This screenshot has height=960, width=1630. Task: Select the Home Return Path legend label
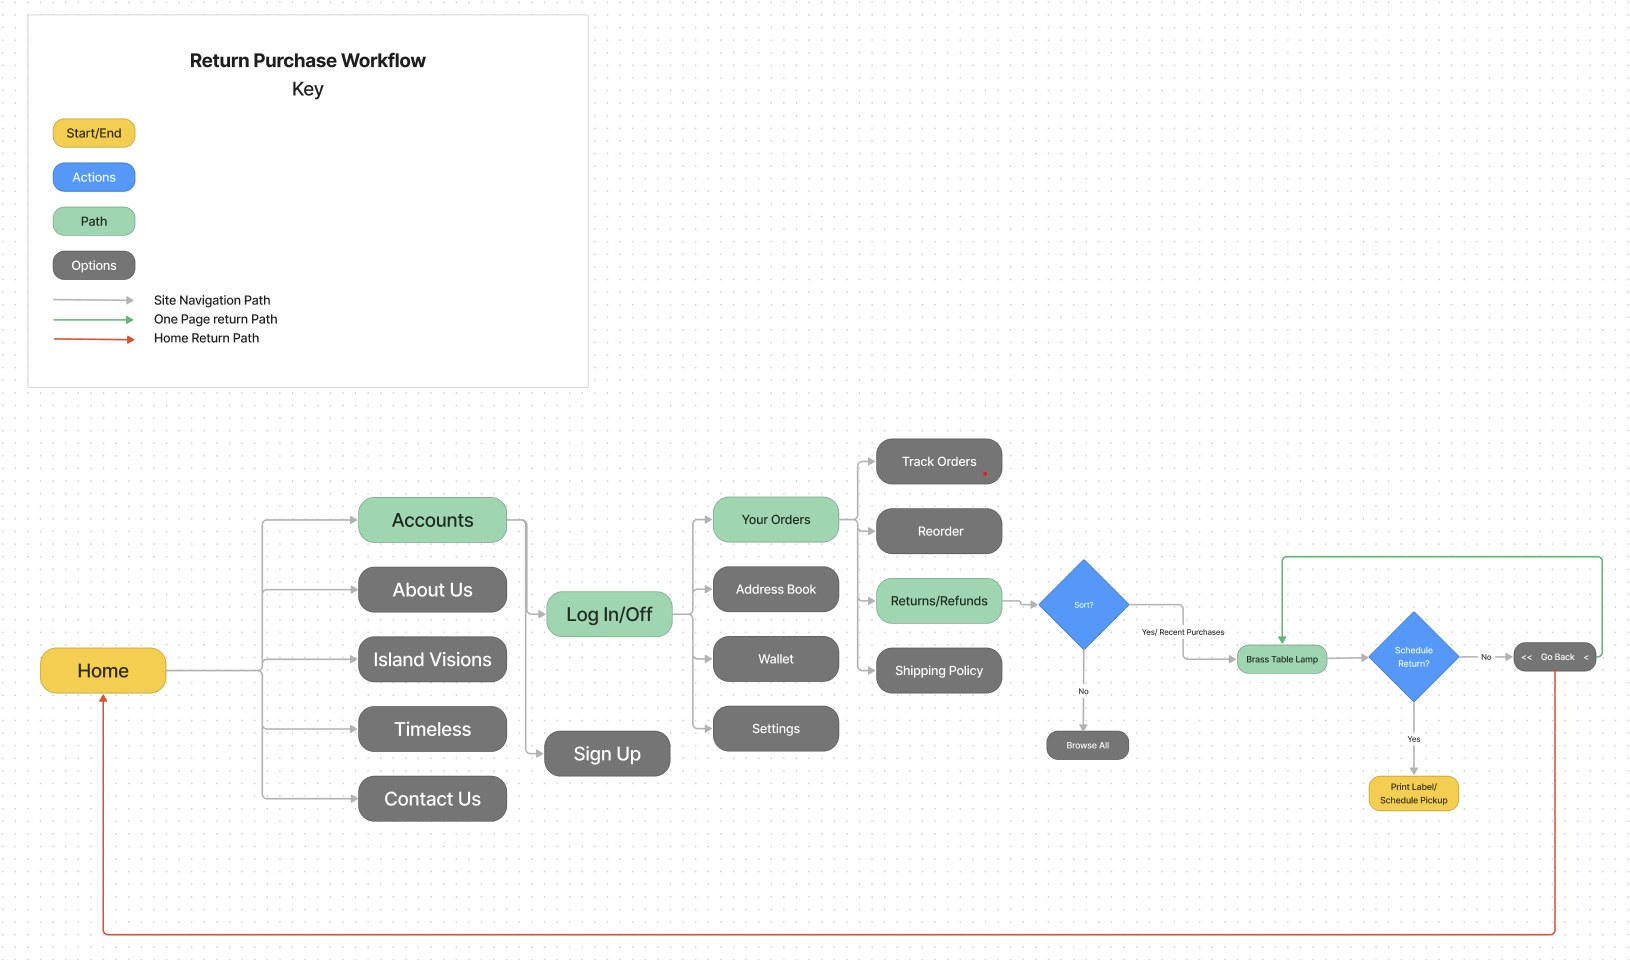click(207, 338)
